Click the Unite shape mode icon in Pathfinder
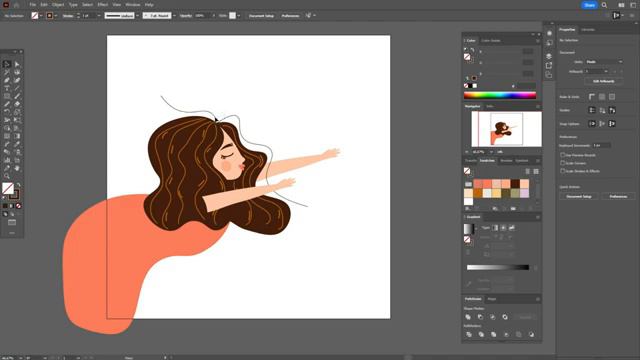The image size is (640, 360). (468, 317)
